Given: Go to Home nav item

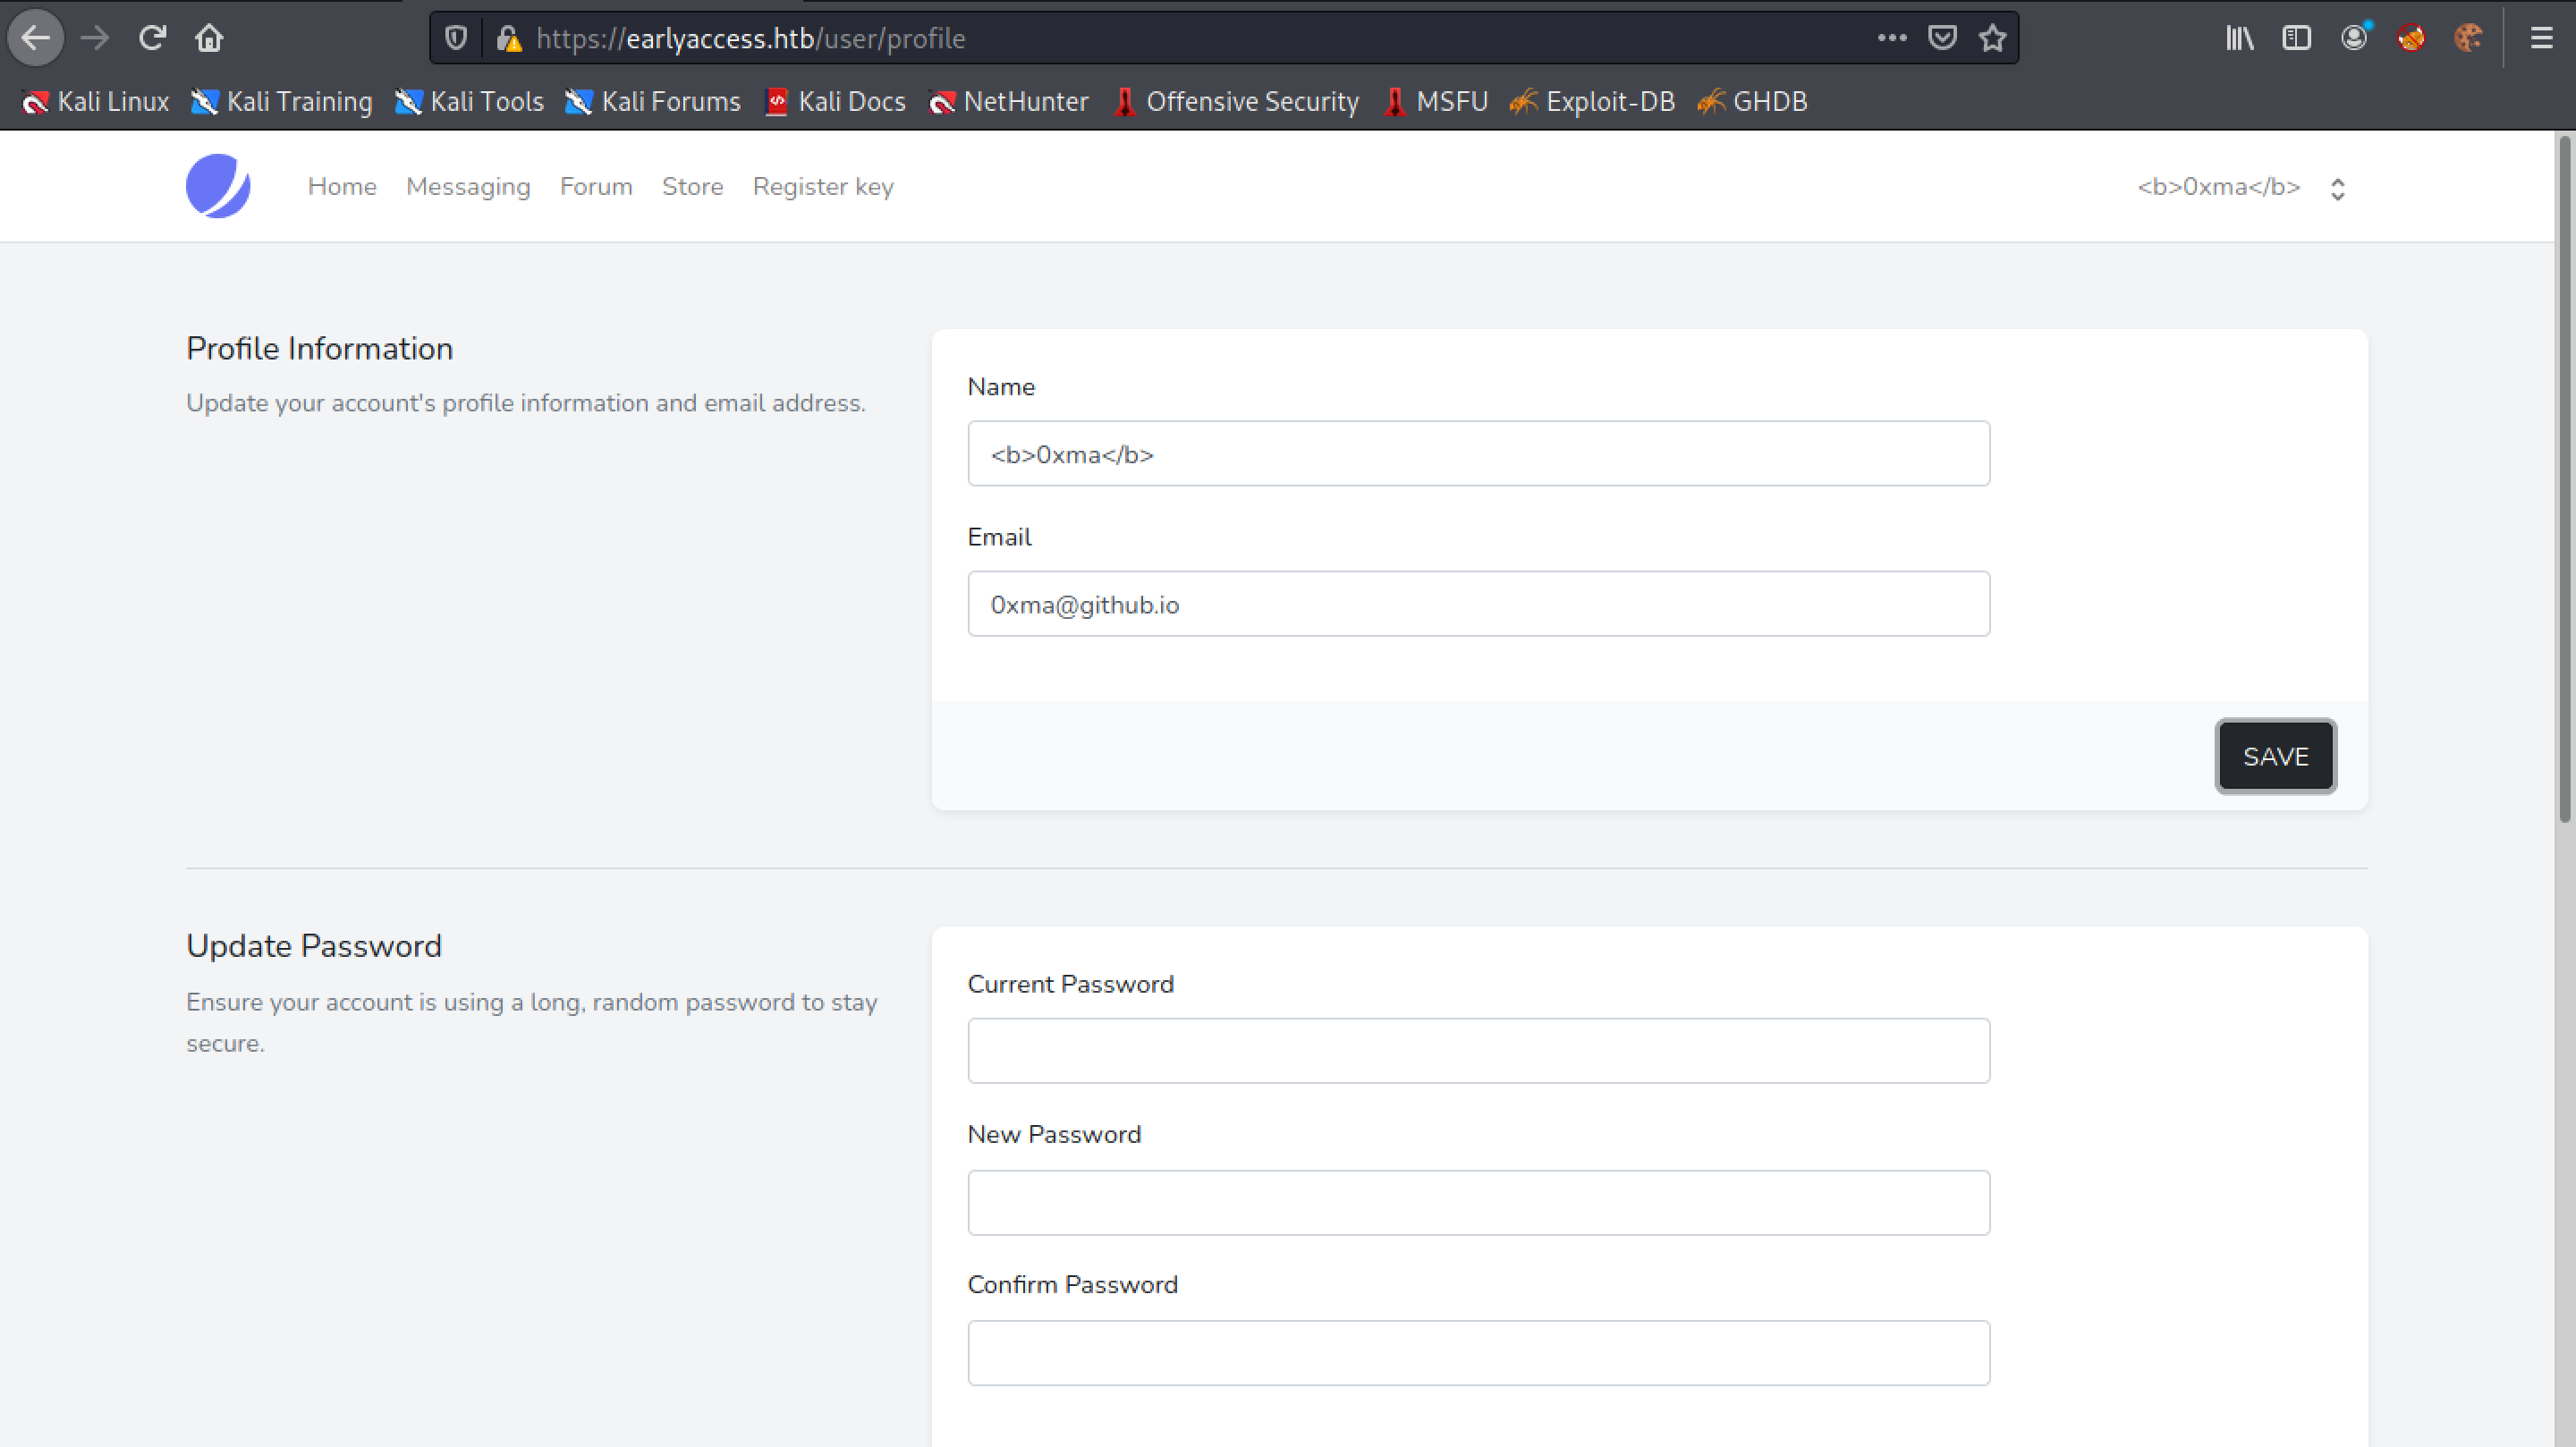Looking at the screenshot, I should coord(342,187).
